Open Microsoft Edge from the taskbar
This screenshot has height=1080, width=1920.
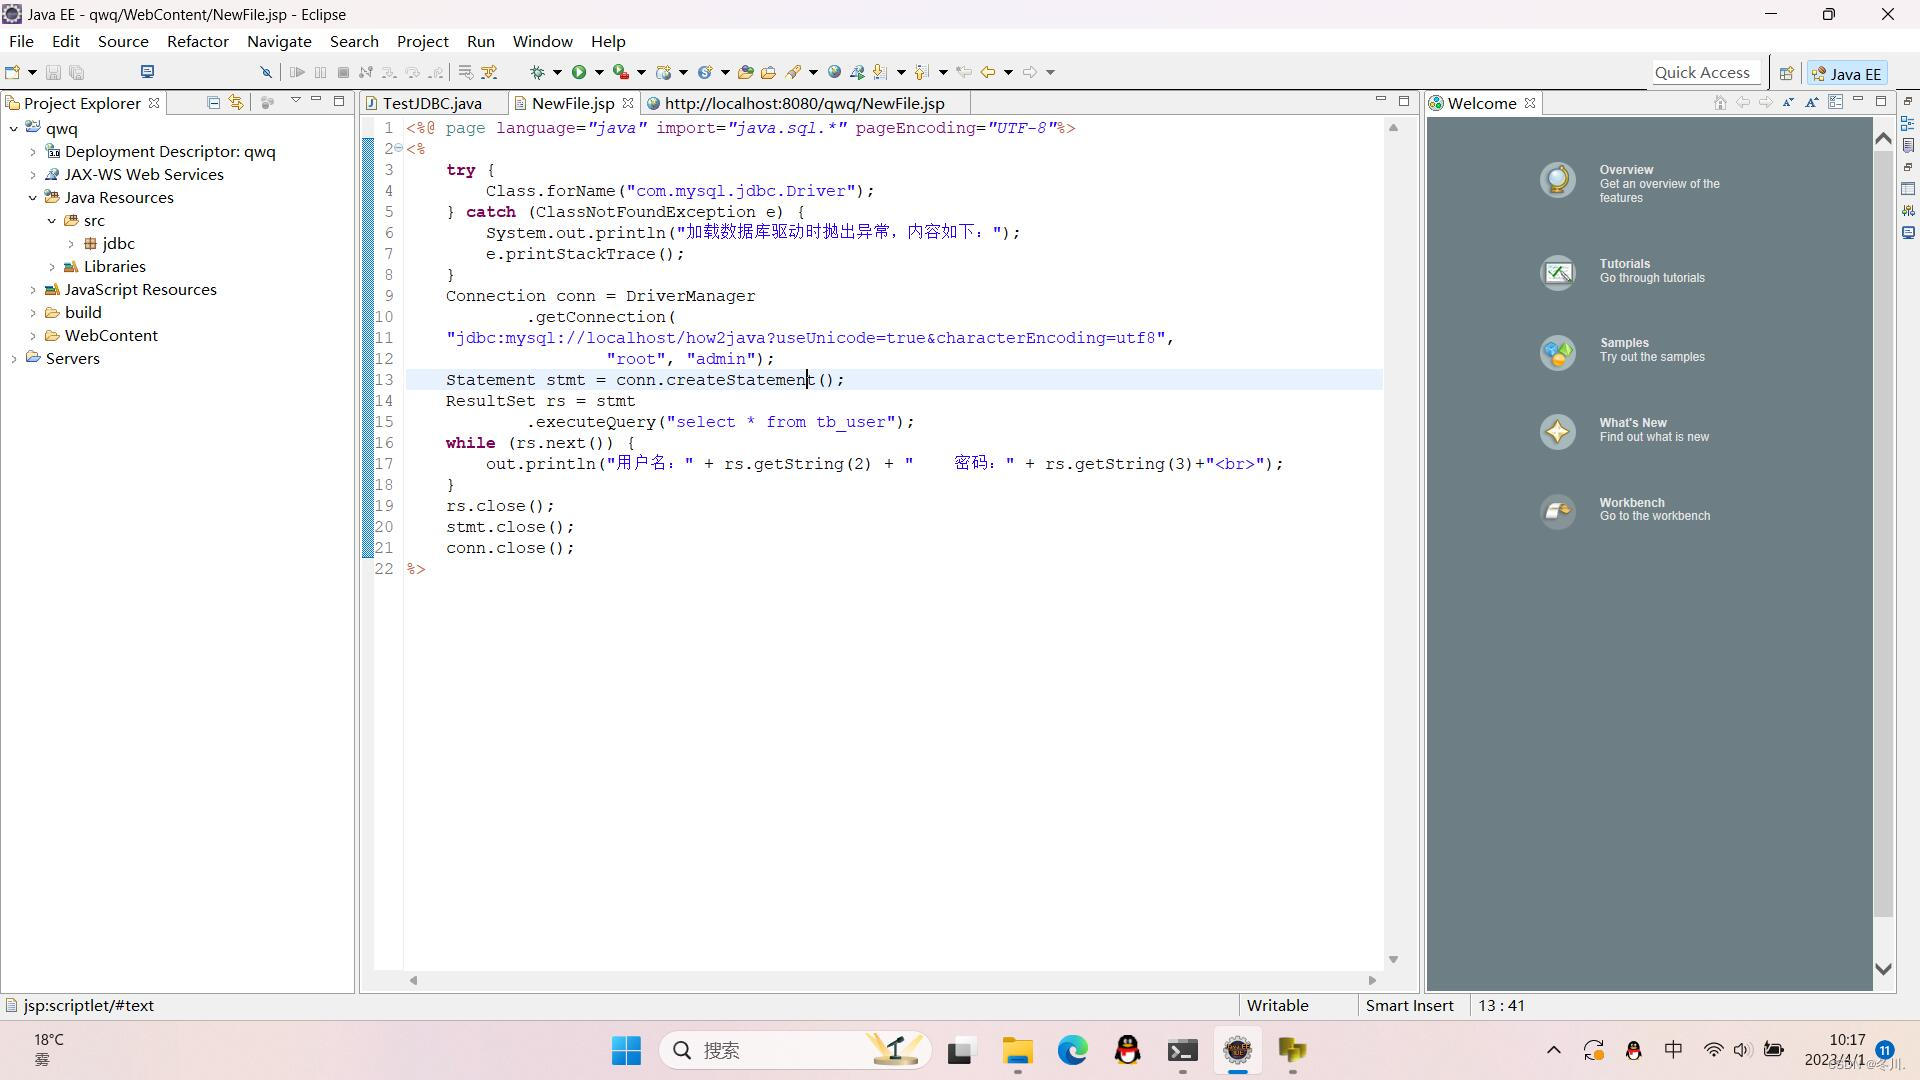pos(1072,1050)
